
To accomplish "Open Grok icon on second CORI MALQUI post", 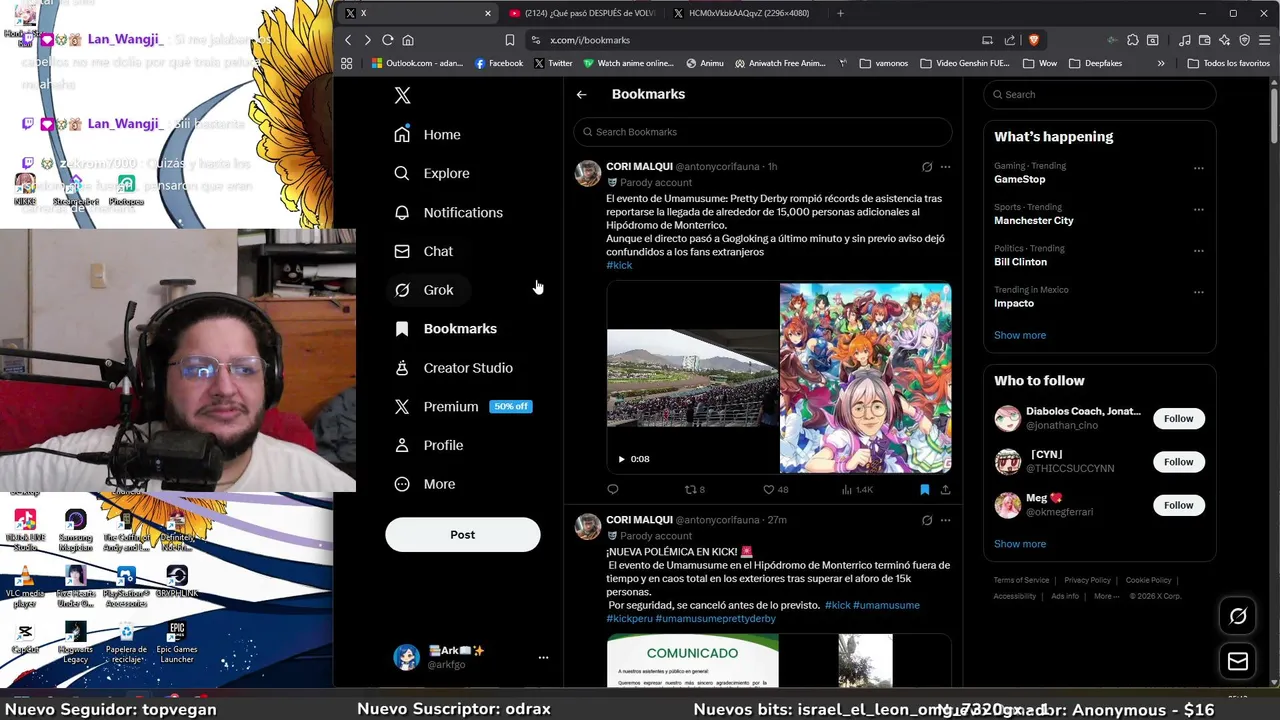I will click(x=927, y=520).
